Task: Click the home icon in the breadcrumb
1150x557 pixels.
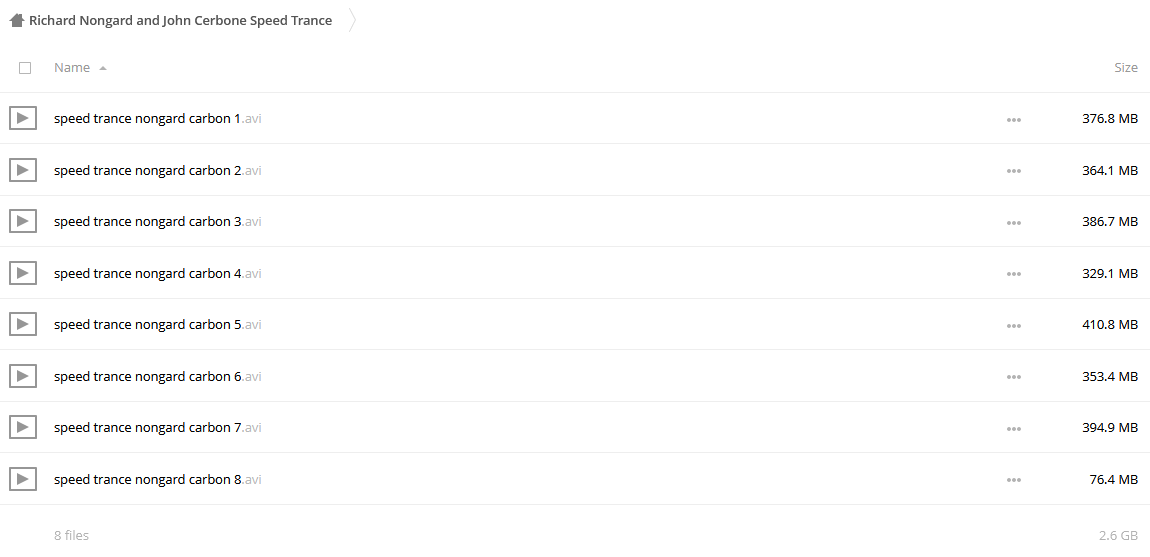Action: 17,21
